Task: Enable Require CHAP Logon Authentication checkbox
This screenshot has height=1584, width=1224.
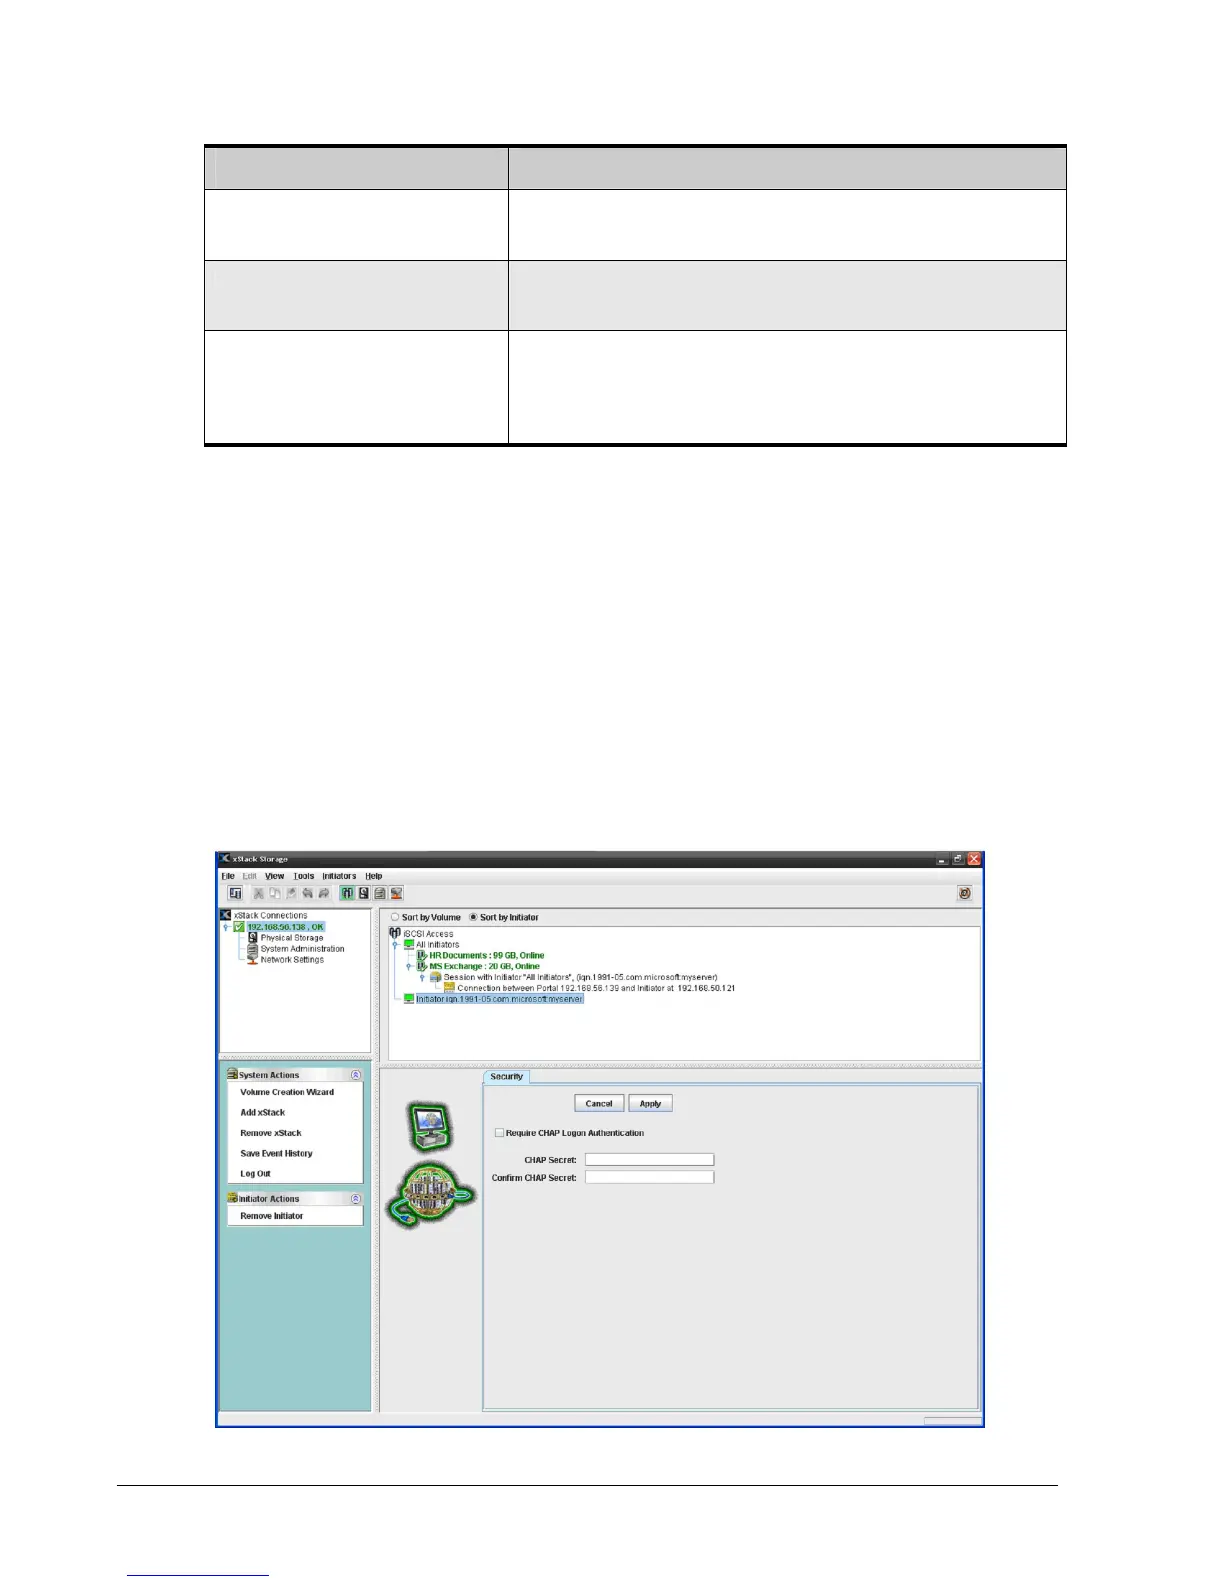Action: tap(499, 1133)
